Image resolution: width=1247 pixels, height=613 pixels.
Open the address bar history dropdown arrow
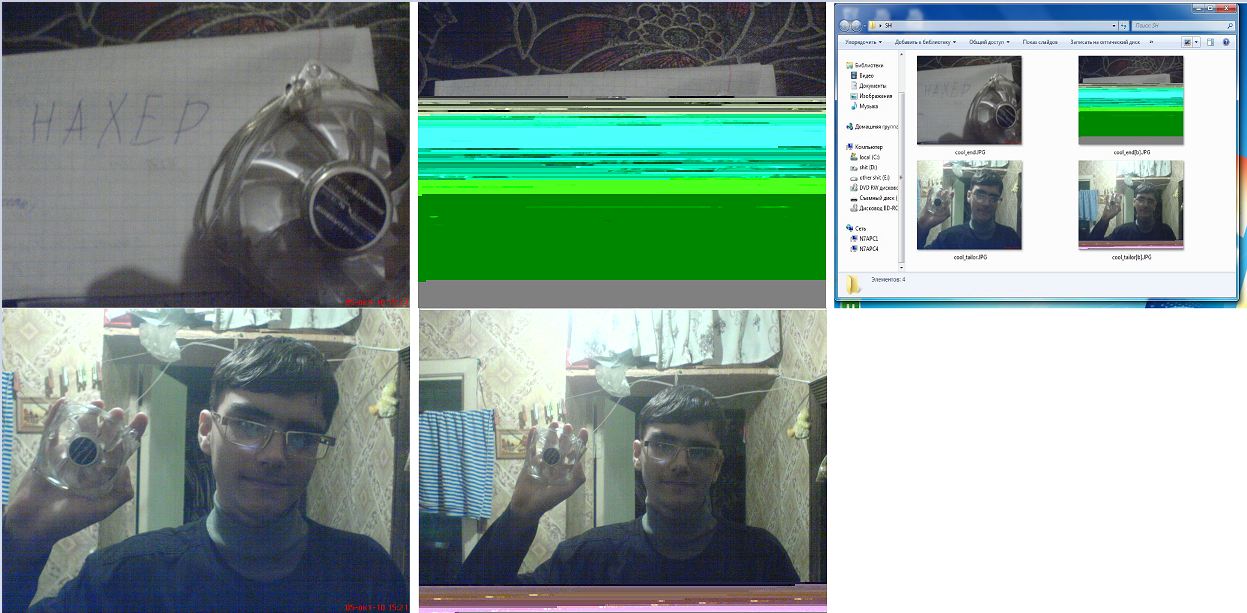[x=1113, y=25]
